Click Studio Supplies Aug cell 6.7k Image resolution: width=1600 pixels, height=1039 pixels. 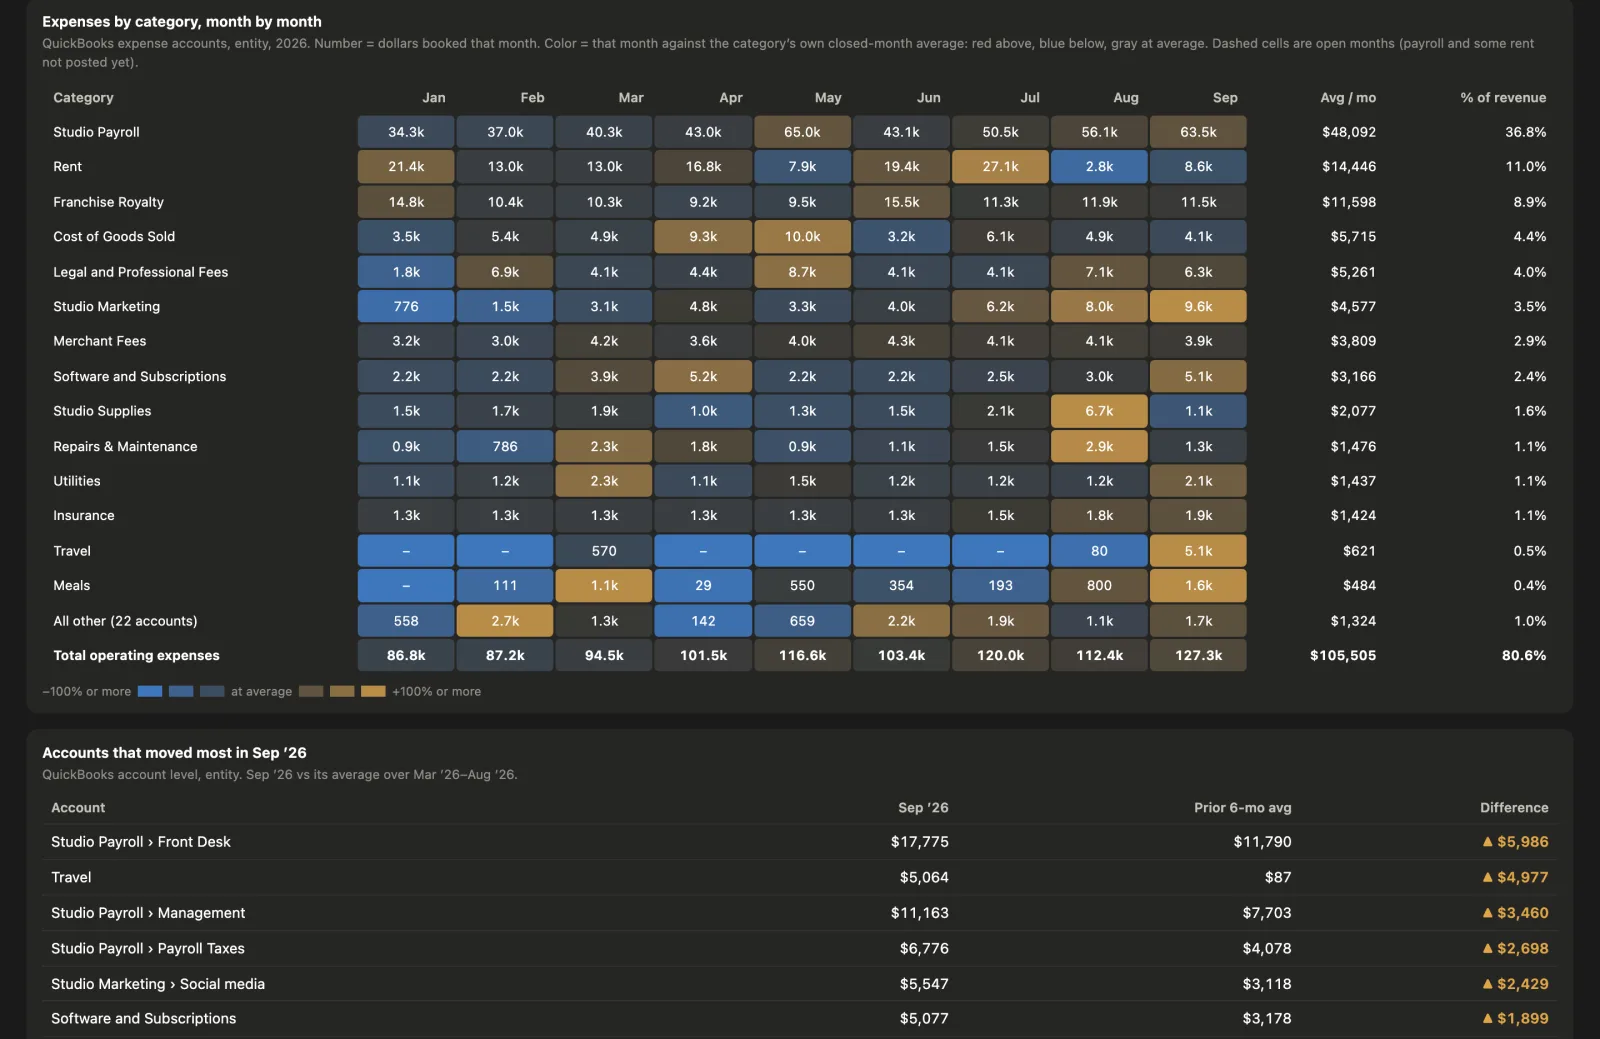point(1099,411)
